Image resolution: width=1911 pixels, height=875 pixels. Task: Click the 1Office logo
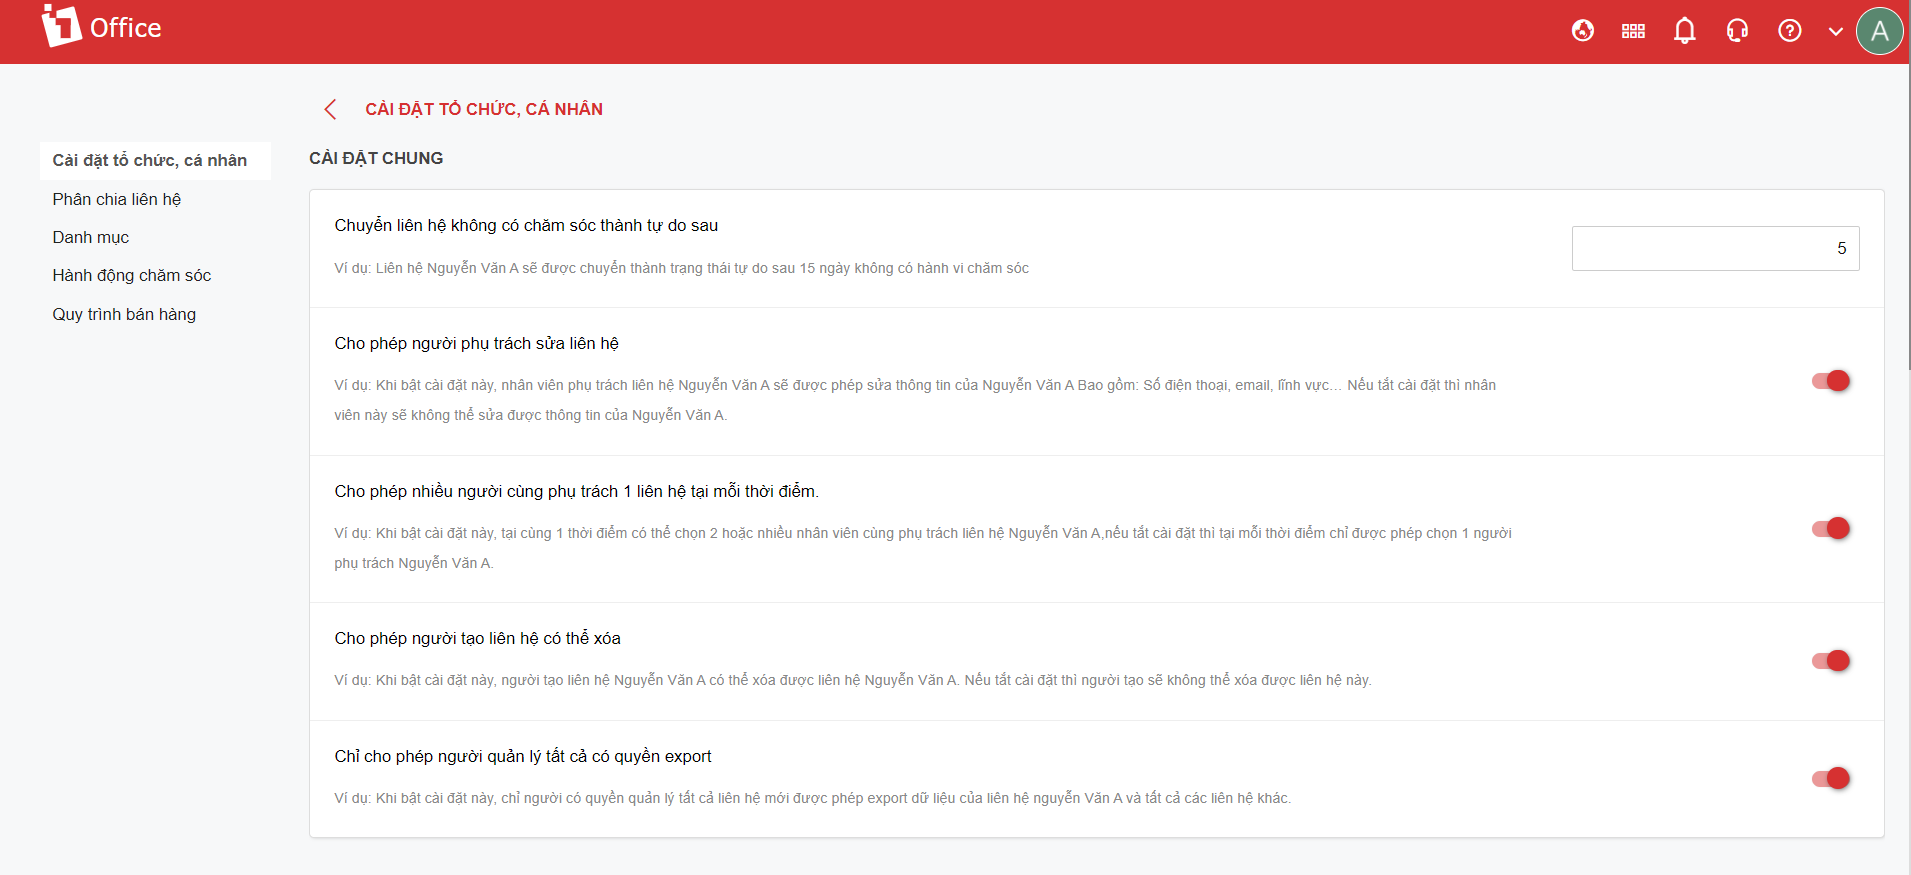tap(101, 27)
